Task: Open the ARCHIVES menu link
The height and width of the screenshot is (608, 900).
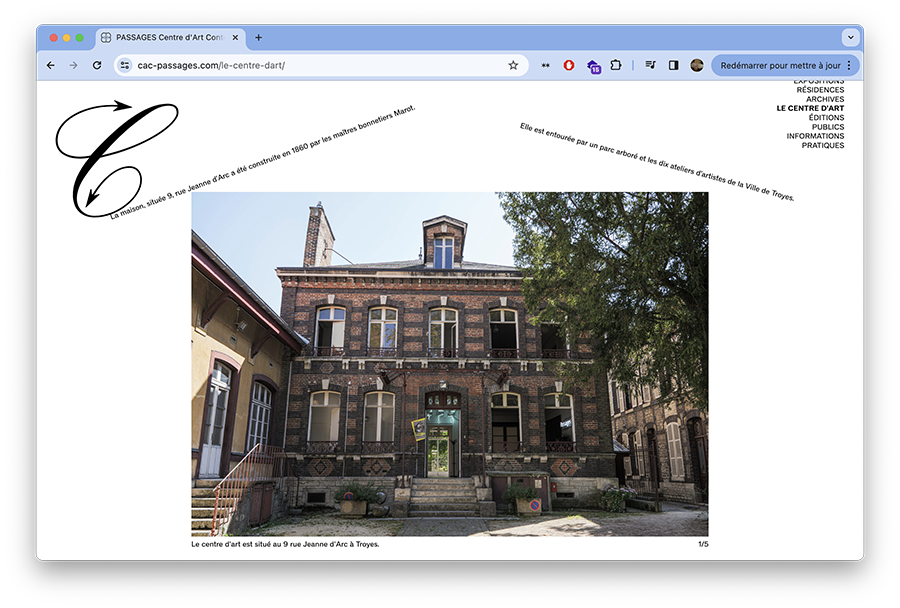Action: tap(825, 99)
